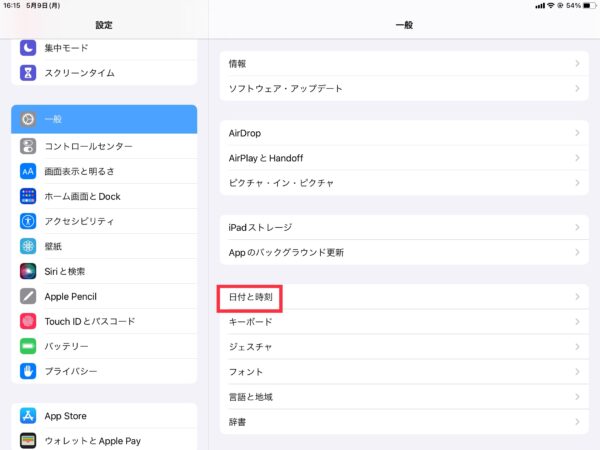This screenshot has width=600, height=450.
Task: Tap the Touch ID fingerprint icon
Action: pos(28,321)
